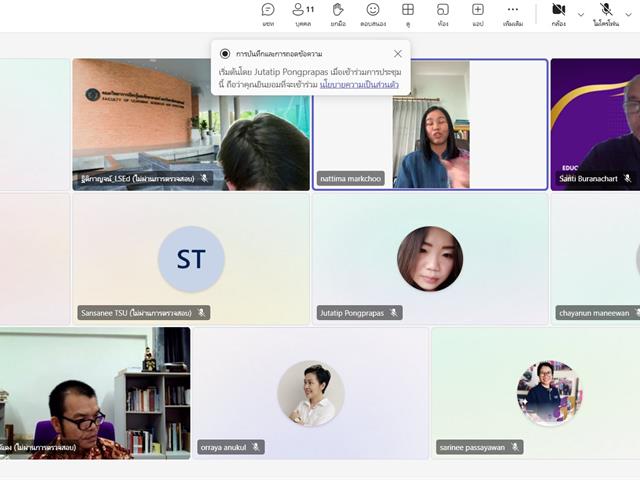640x480 pixels.
Task: Select sarinee passayawan's participant tile
Action: (535, 393)
